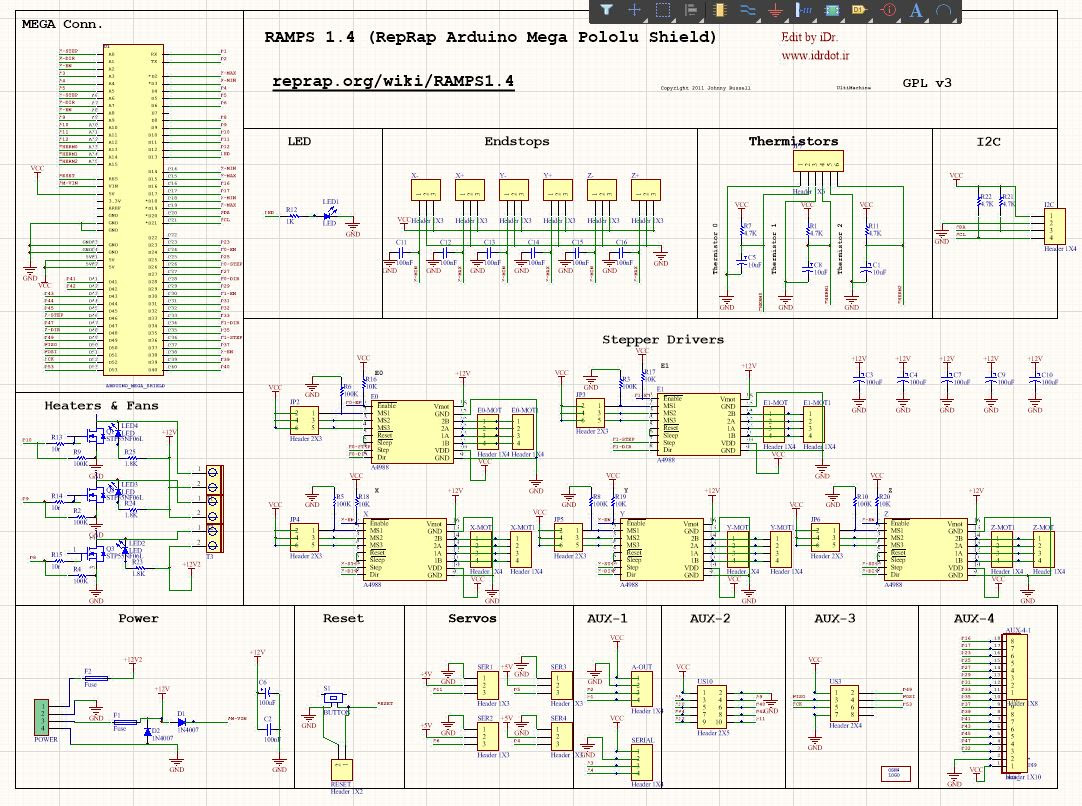1082x806 pixels.
Task: Select the 'Power' section heading
Action: pos(138,618)
